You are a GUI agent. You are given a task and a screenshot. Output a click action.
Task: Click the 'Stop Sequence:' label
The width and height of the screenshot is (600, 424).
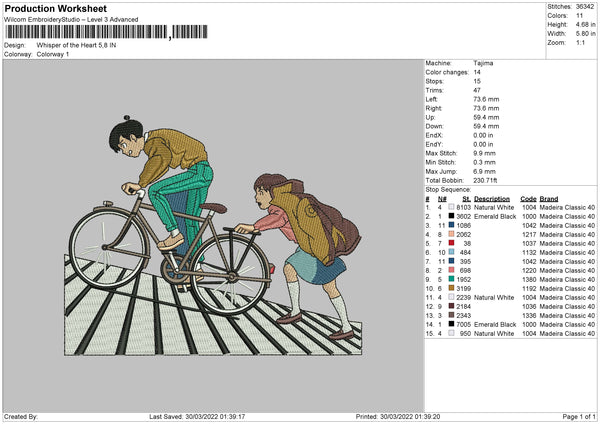click(x=448, y=189)
